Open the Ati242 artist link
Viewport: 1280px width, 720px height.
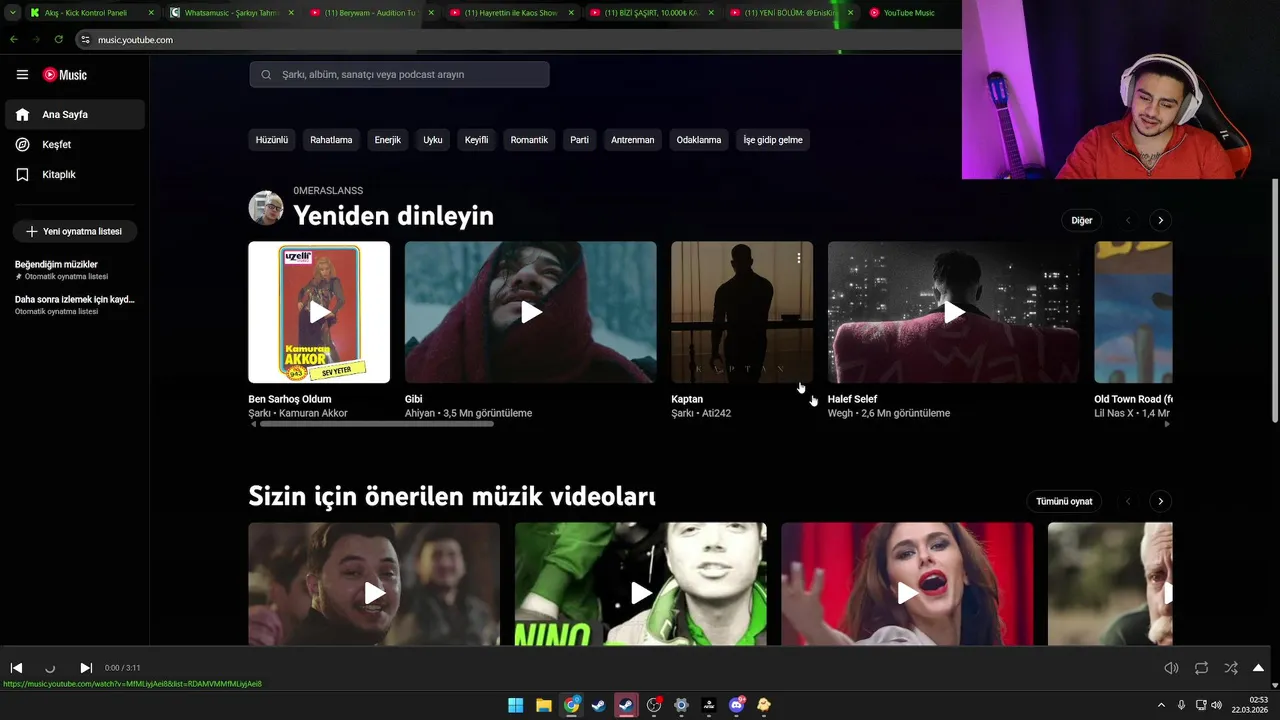click(716, 413)
